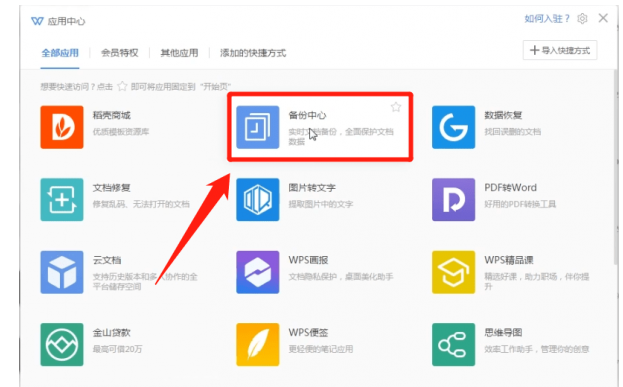Close the 应用中心 window
This screenshot has width=623, height=387.
[x=603, y=18]
